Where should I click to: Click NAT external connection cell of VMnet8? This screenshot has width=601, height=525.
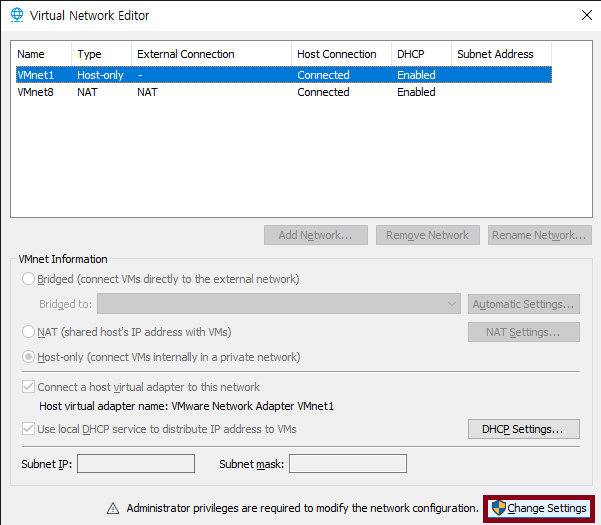click(147, 92)
